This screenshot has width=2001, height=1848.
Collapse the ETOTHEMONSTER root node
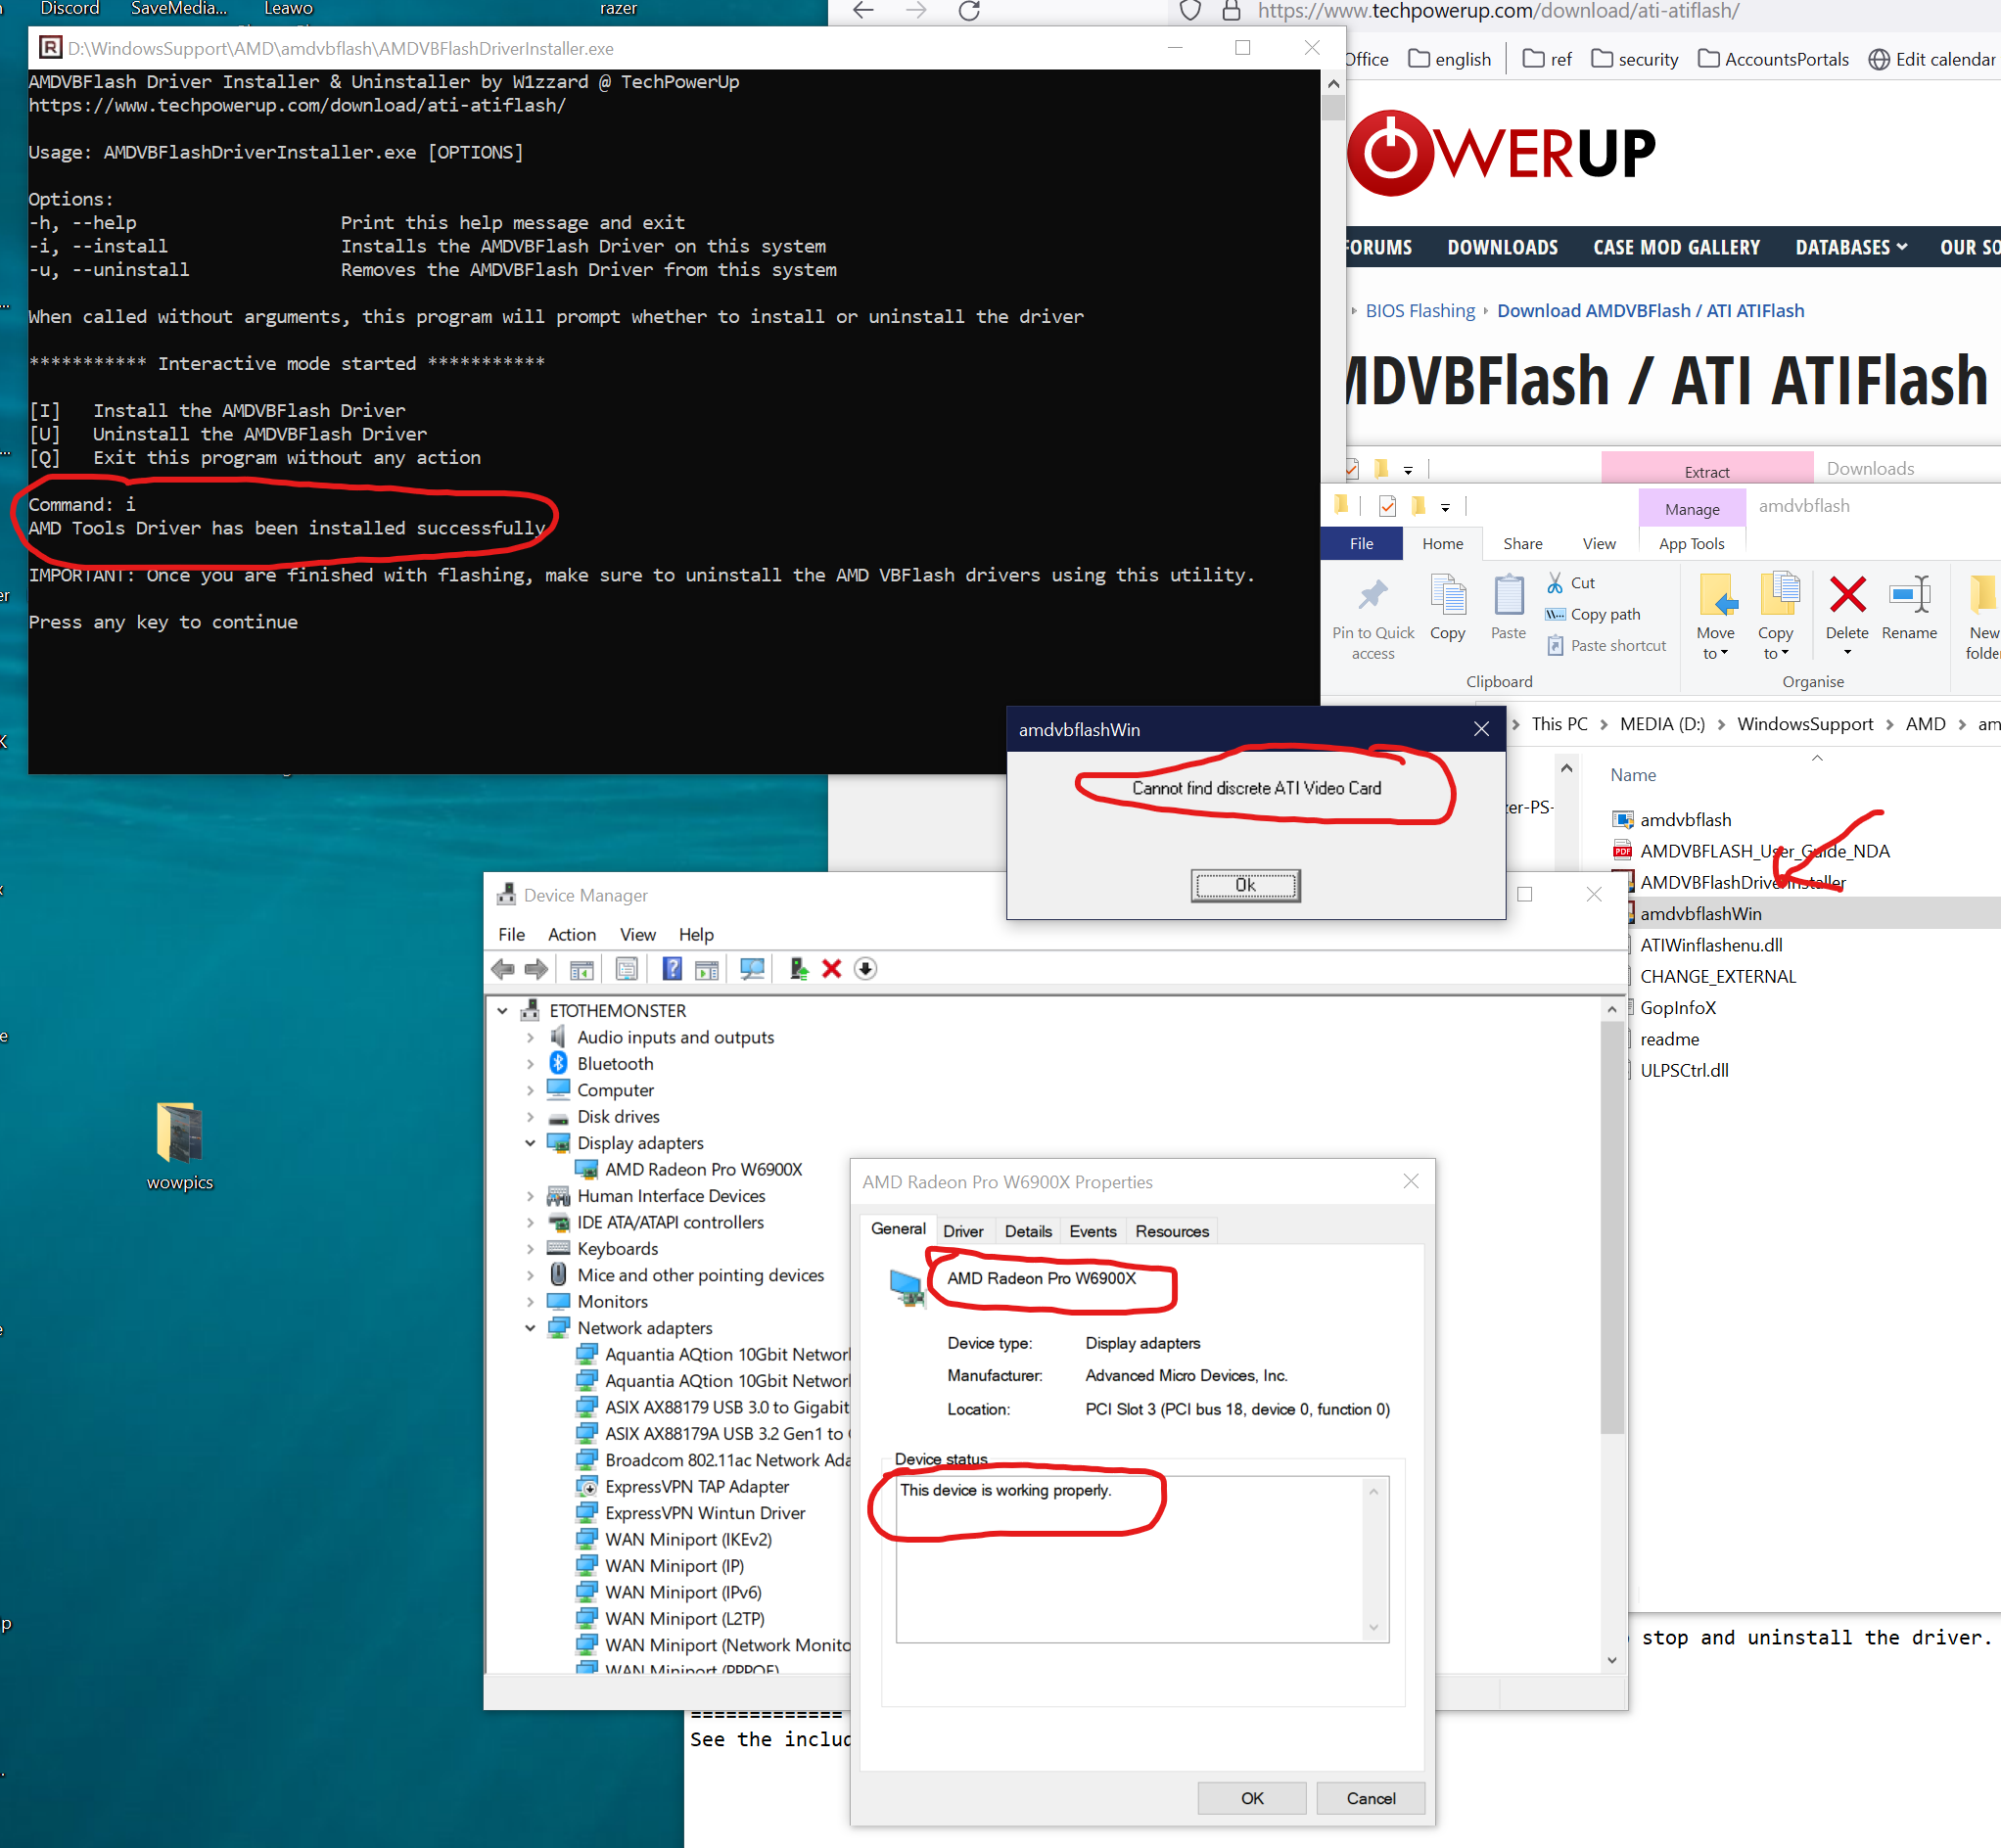[x=503, y=1011]
